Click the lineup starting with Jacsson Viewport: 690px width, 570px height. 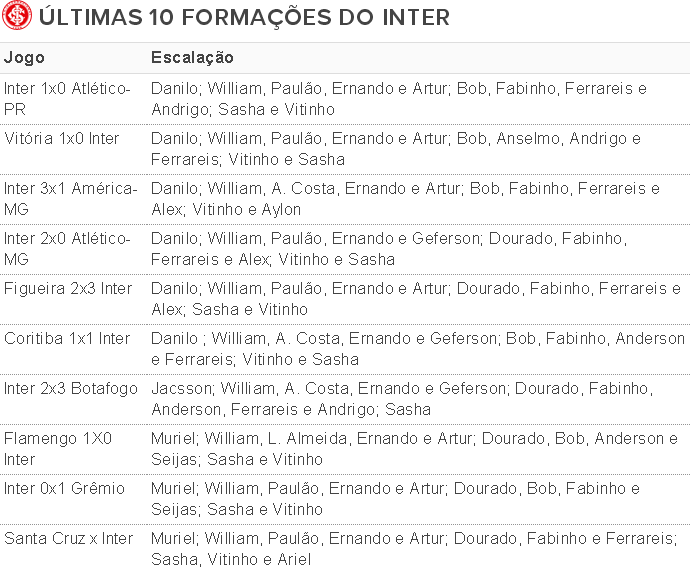(402, 399)
